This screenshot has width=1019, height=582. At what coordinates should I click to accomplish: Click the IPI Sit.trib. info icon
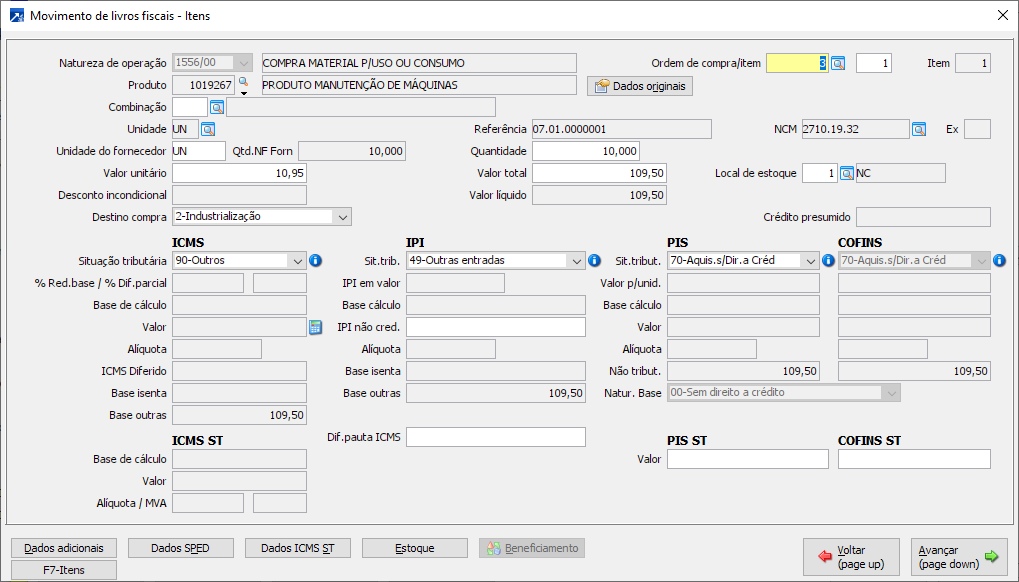[x=594, y=260]
